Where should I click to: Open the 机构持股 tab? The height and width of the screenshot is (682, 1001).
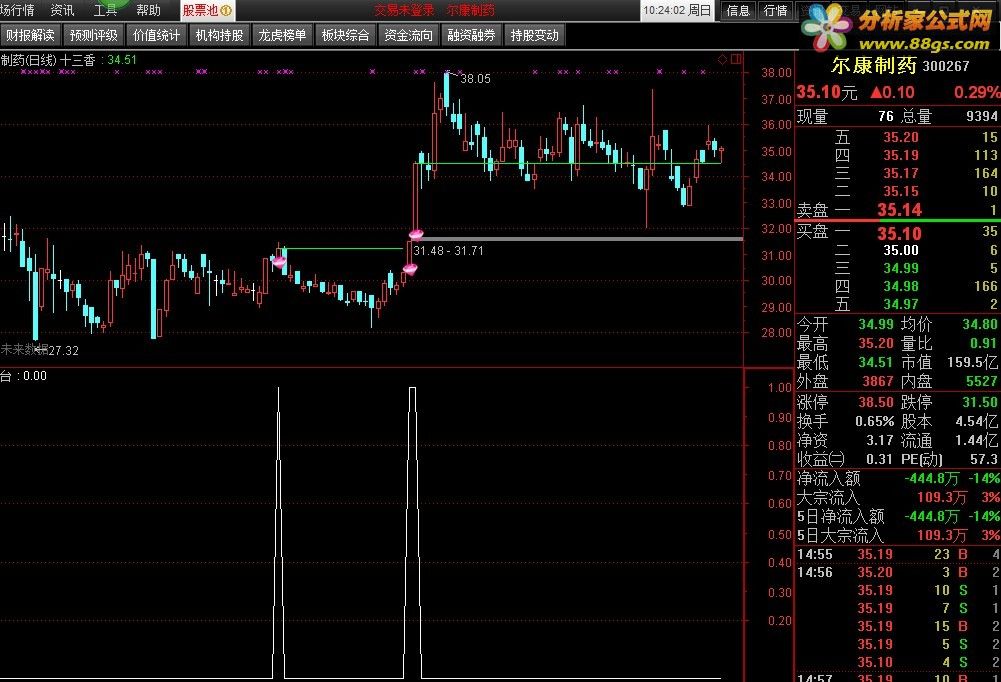pos(220,36)
